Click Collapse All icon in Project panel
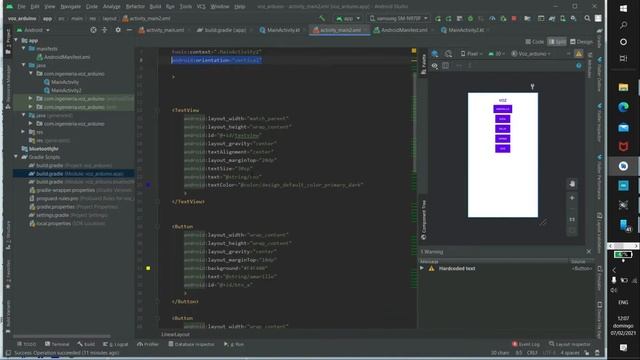 pos(104,30)
